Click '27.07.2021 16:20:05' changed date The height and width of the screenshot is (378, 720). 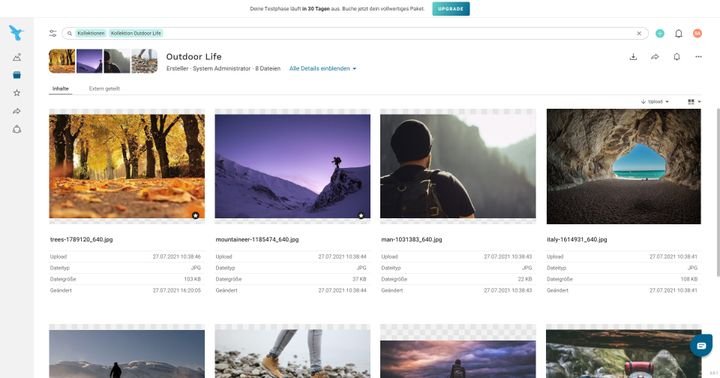tap(177, 290)
